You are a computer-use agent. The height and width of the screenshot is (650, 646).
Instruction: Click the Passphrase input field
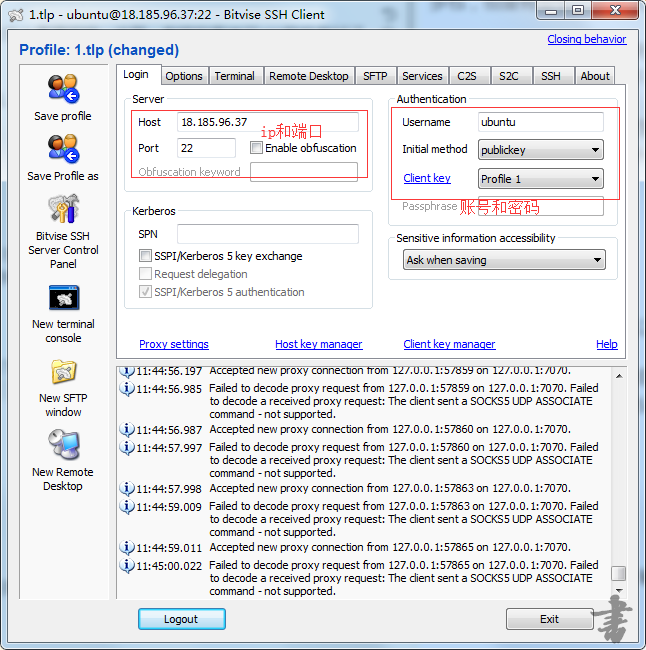(540, 206)
